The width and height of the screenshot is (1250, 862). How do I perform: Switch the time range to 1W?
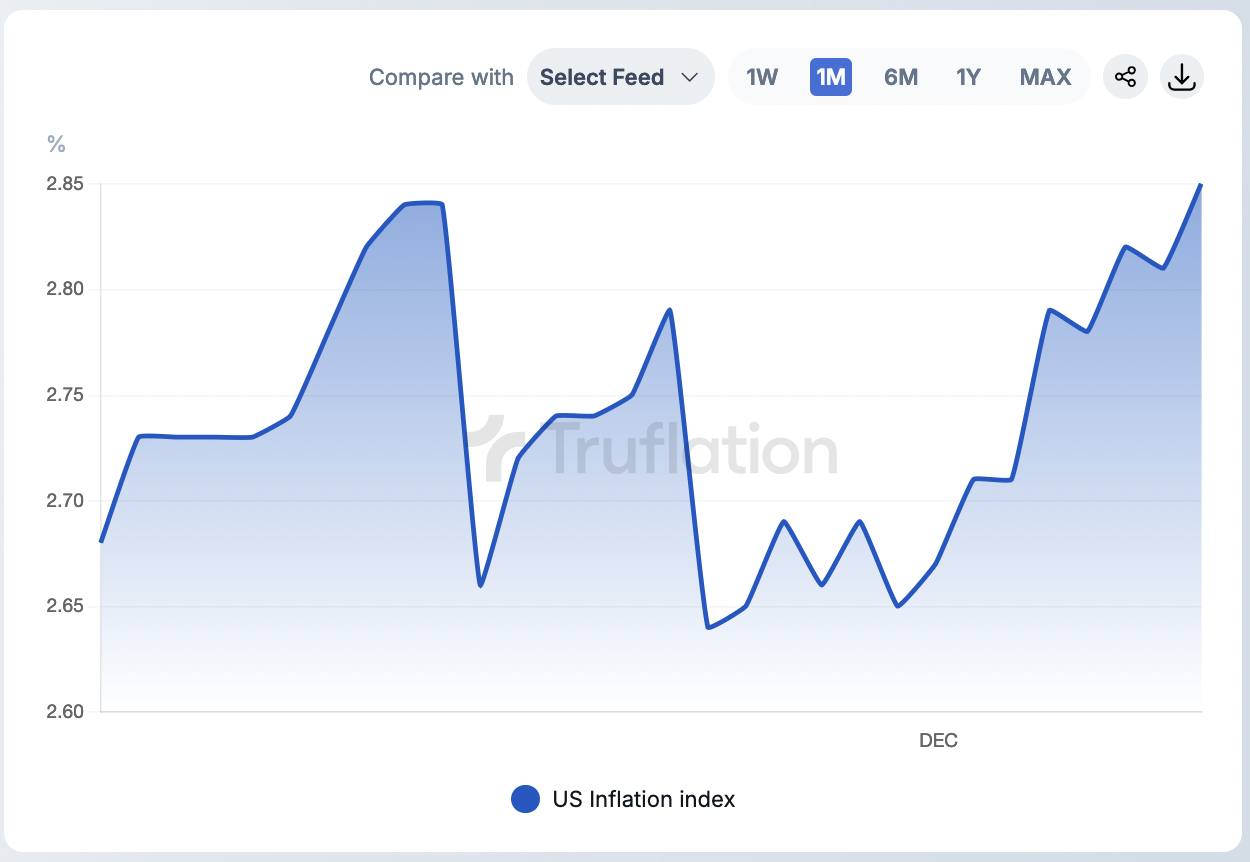(x=762, y=77)
